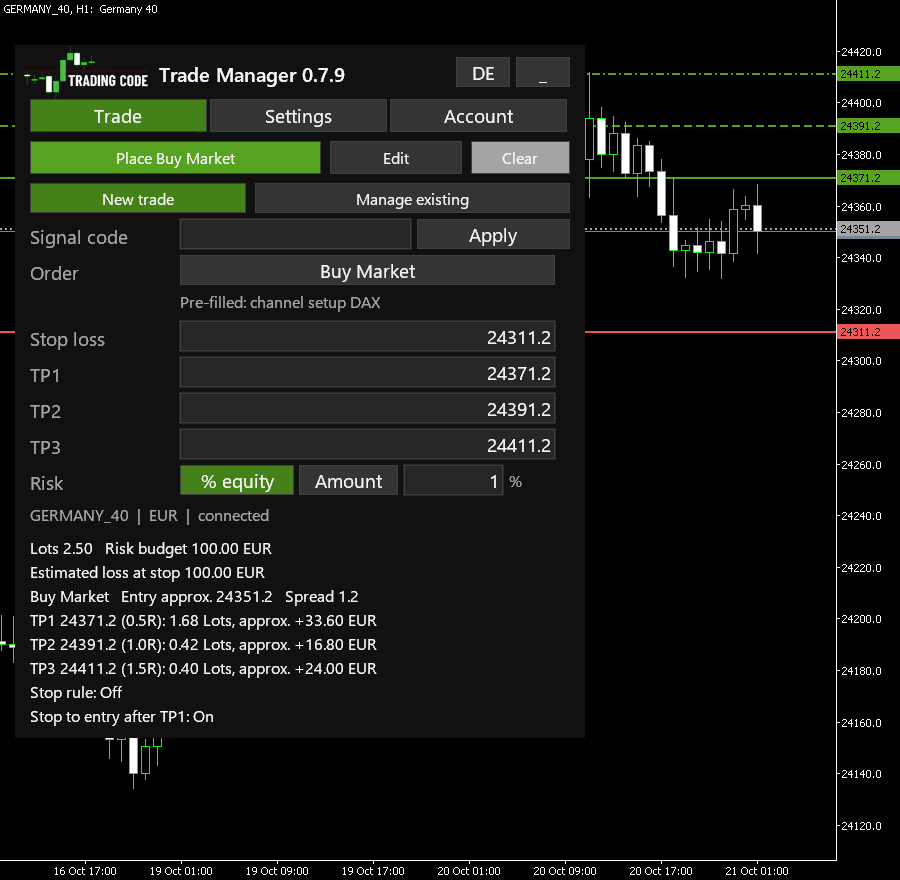Select the red stop loss price label 24311.2
The image size is (900, 880).
coord(868,332)
